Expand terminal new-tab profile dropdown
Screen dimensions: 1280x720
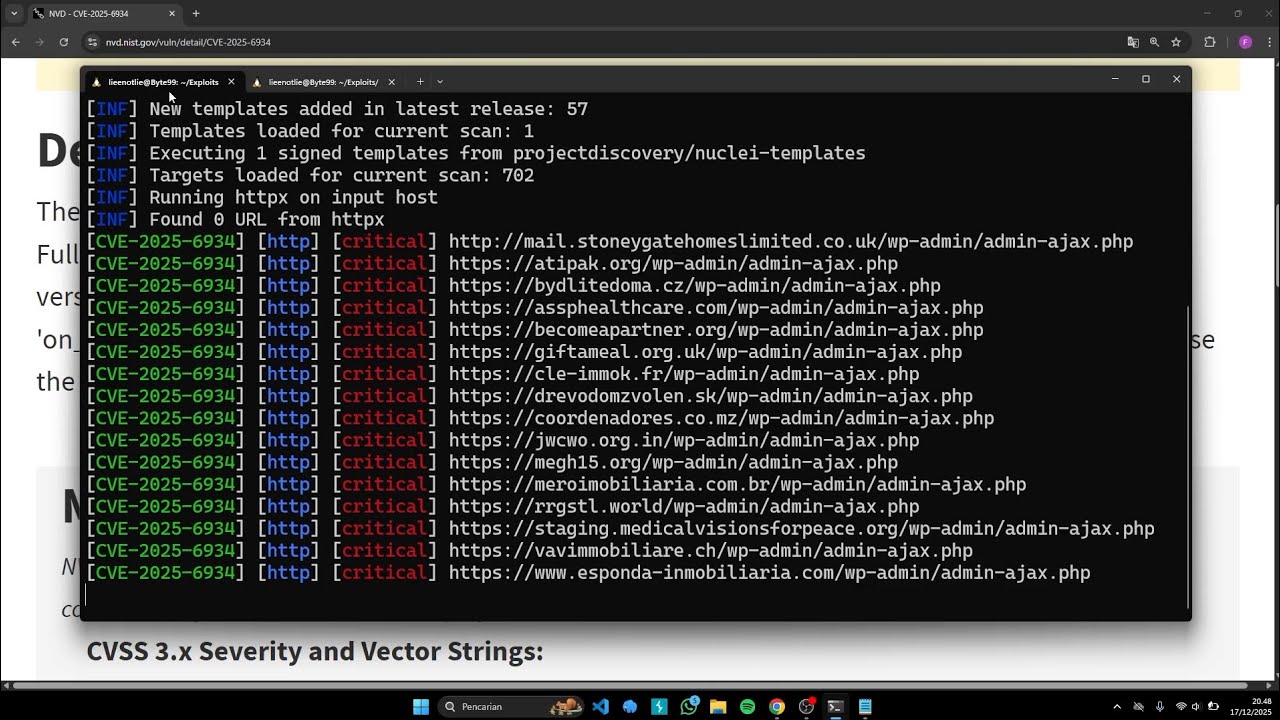click(x=440, y=82)
